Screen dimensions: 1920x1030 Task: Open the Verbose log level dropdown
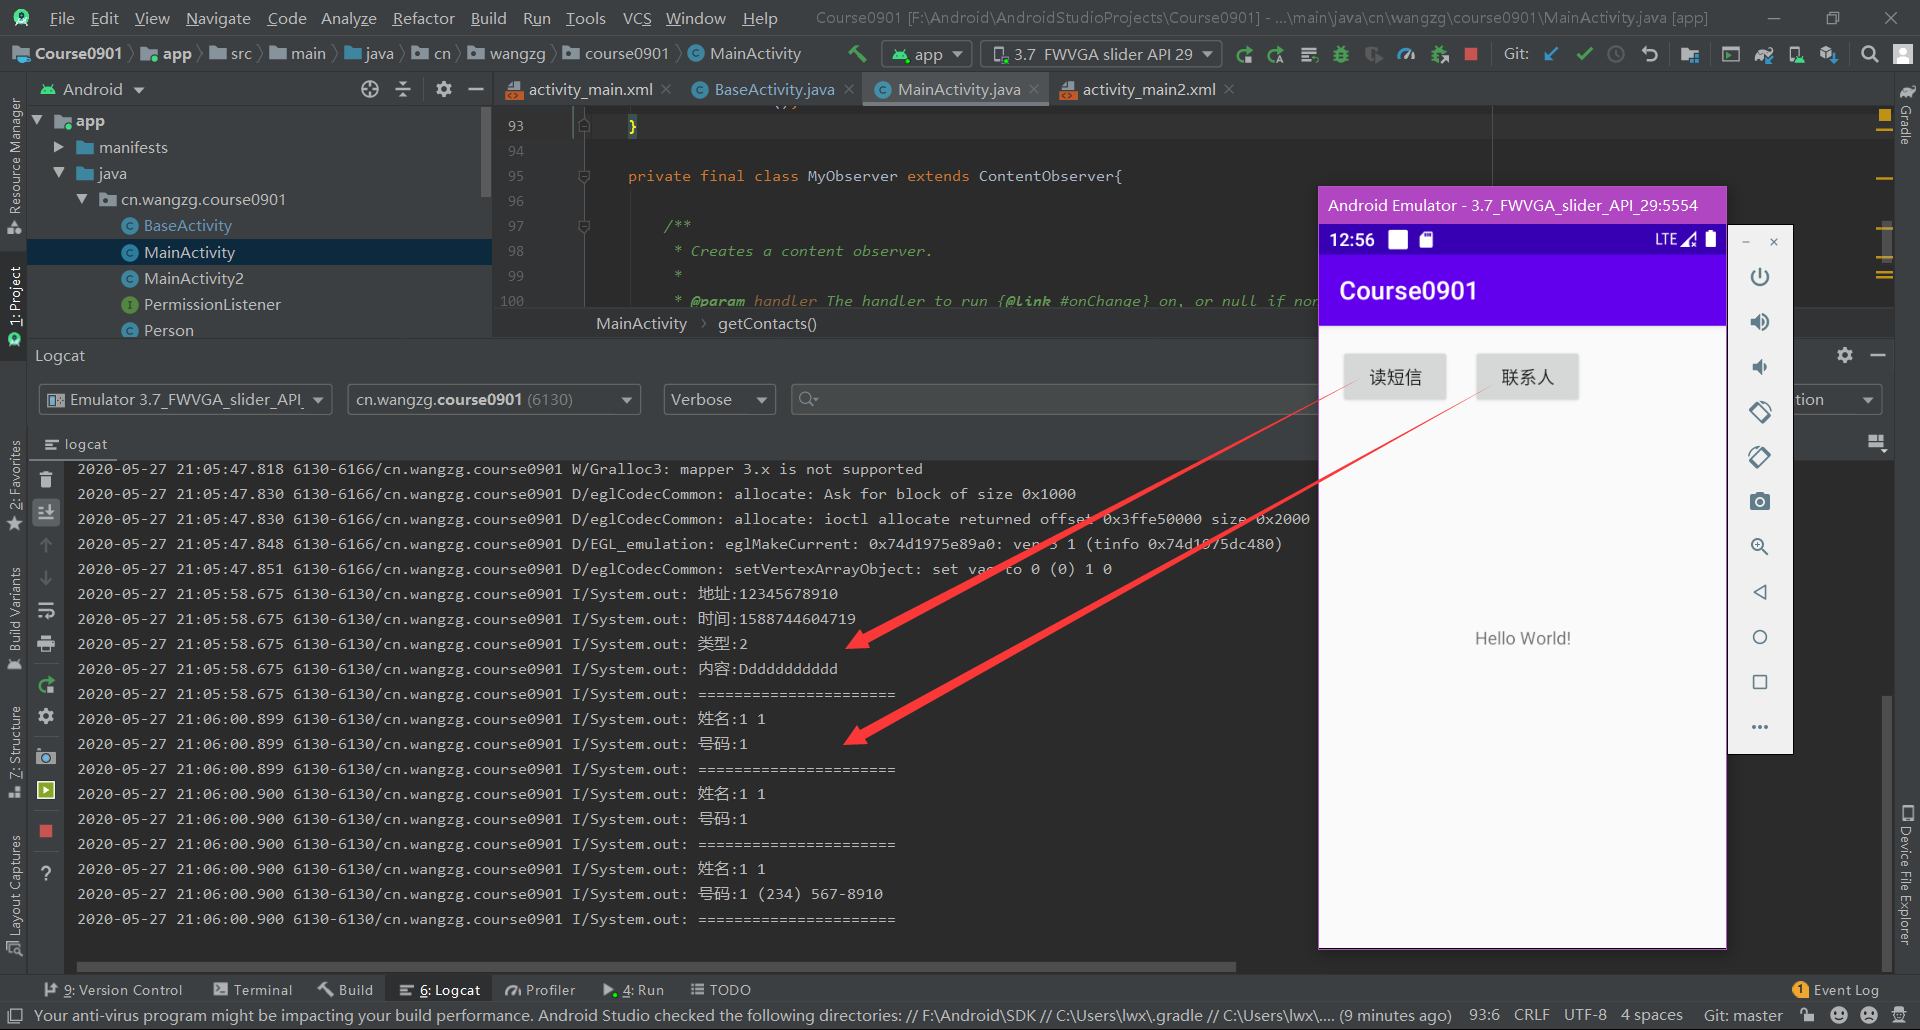pyautogui.click(x=719, y=399)
